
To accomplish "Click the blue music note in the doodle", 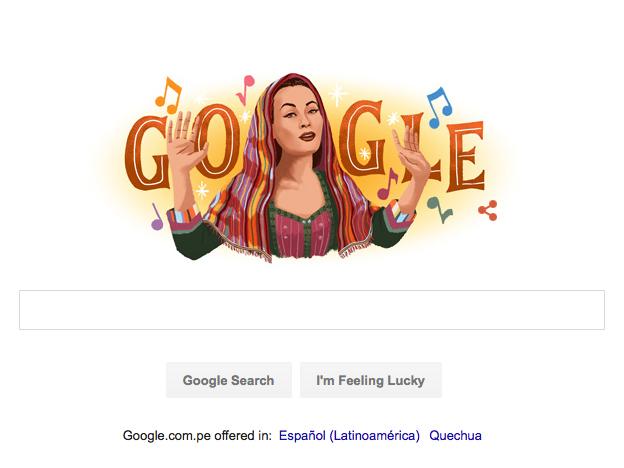I will 439,107.
